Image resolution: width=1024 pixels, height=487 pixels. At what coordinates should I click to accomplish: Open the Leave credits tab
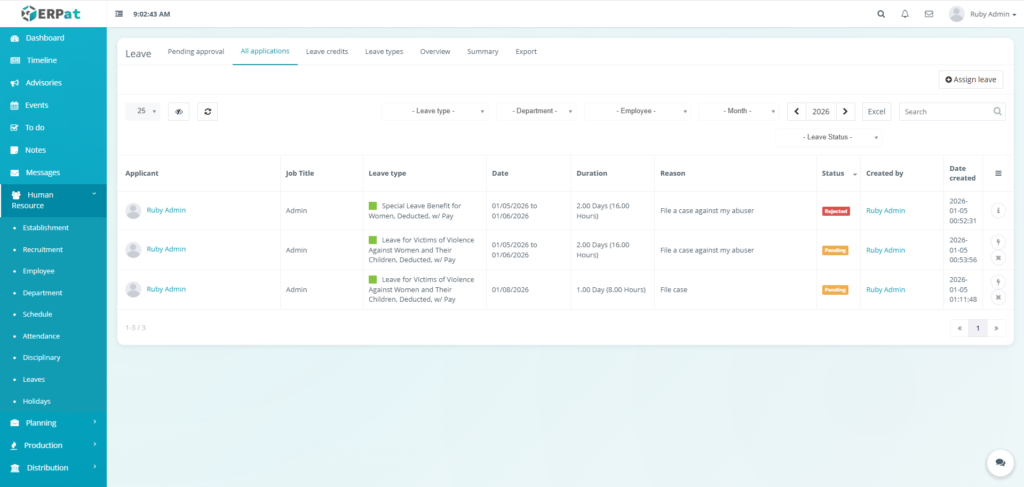(x=327, y=51)
